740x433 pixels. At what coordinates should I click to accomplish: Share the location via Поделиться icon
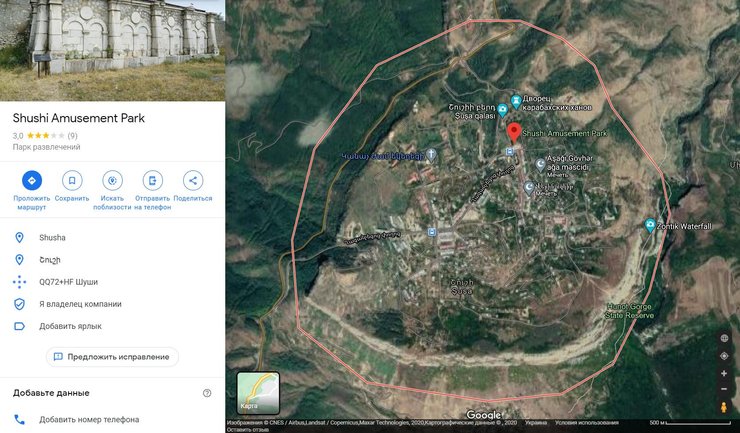click(x=193, y=180)
